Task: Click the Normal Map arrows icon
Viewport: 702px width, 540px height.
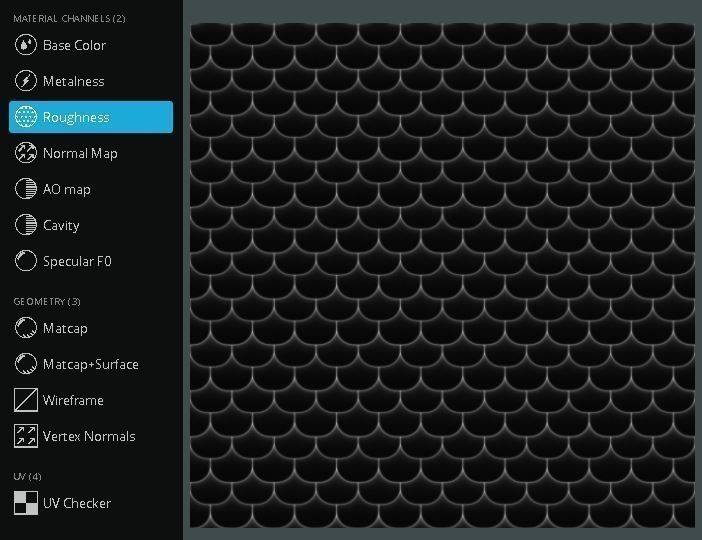Action: 26,153
